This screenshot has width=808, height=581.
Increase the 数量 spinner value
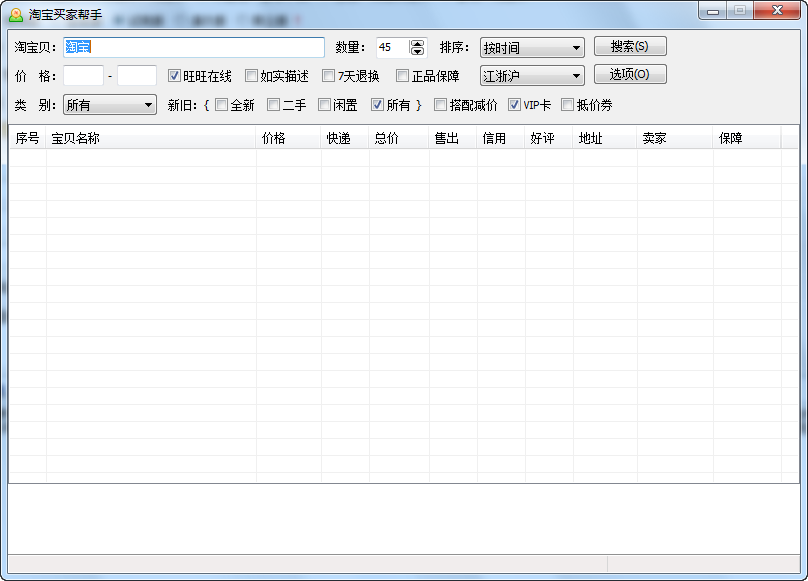pos(417,43)
